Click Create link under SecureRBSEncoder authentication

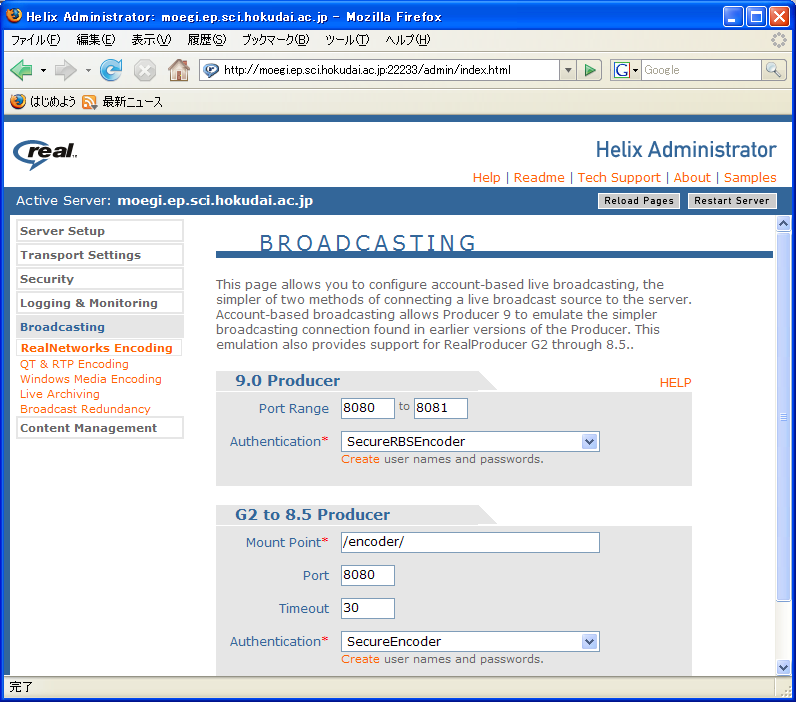point(360,459)
